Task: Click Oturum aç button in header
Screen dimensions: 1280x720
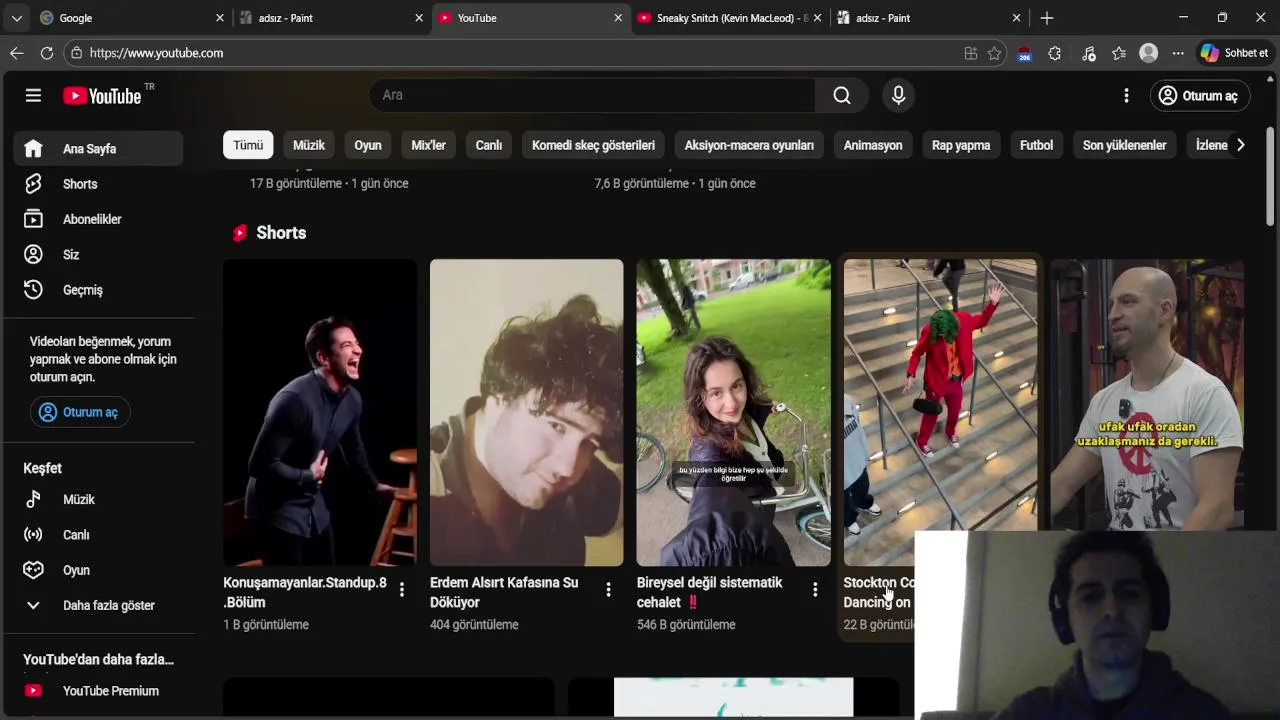Action: click(1198, 95)
